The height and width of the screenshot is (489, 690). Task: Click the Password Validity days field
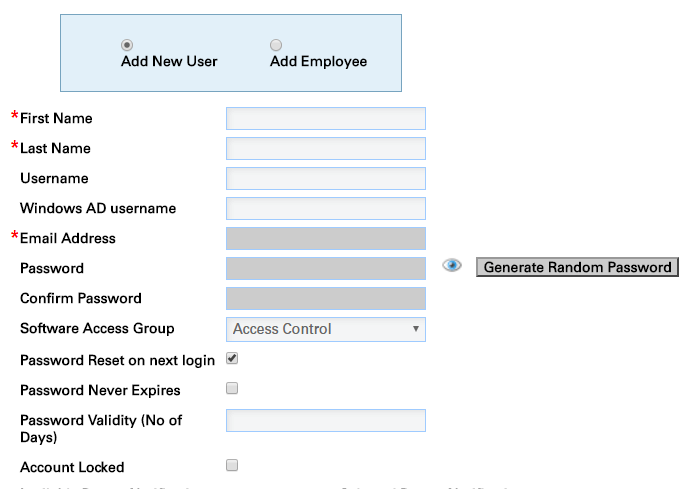click(325, 421)
